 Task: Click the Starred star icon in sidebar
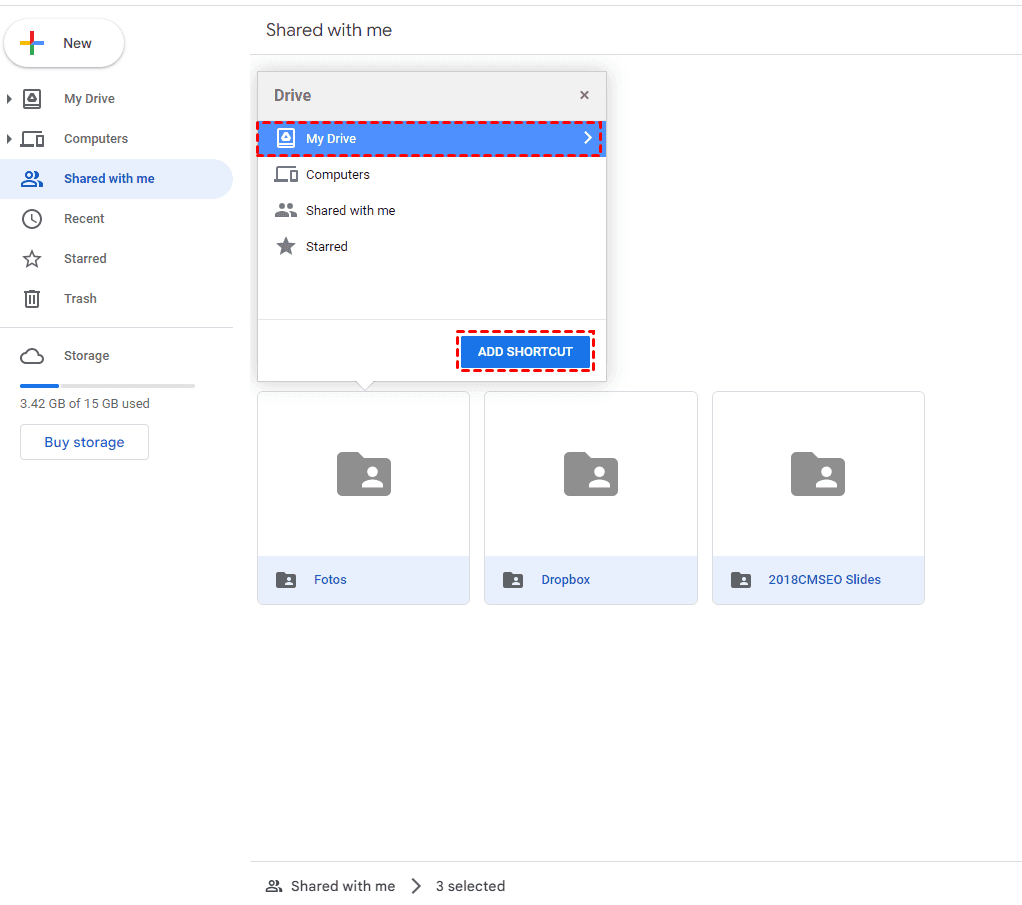coord(32,259)
